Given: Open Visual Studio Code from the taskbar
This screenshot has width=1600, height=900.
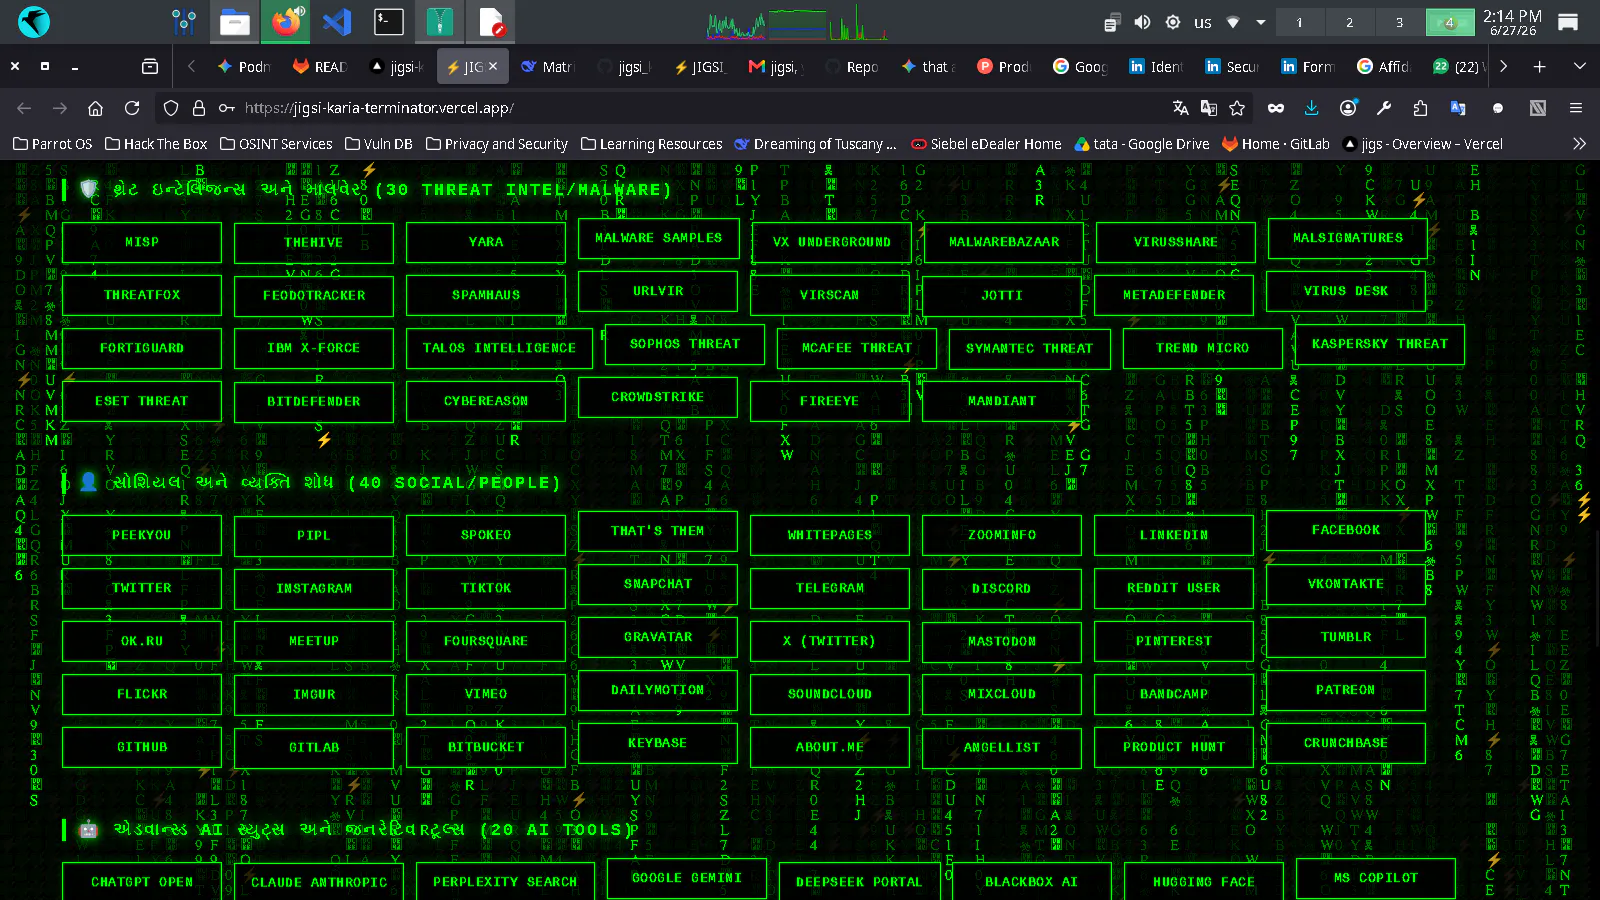Looking at the screenshot, I should pos(337,21).
